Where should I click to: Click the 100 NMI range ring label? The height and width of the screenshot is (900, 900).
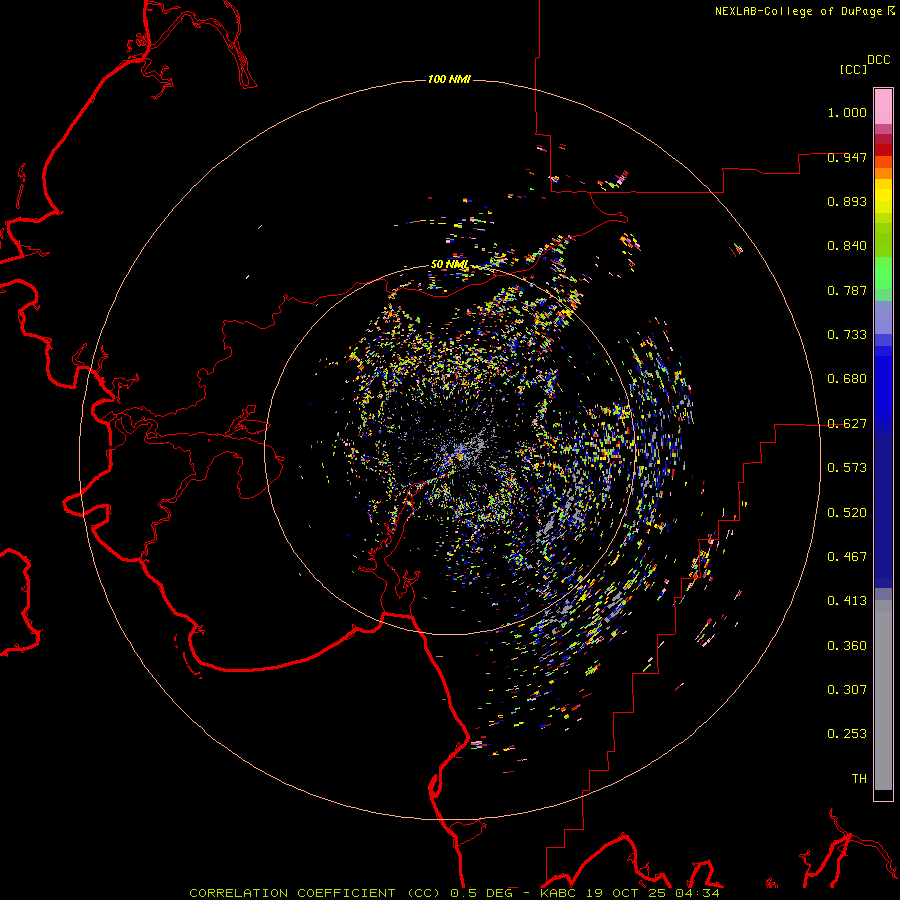coord(449,79)
